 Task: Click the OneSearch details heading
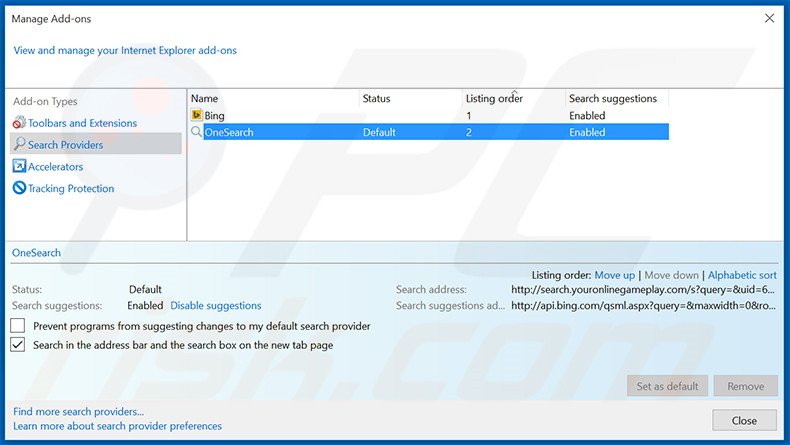(36, 252)
